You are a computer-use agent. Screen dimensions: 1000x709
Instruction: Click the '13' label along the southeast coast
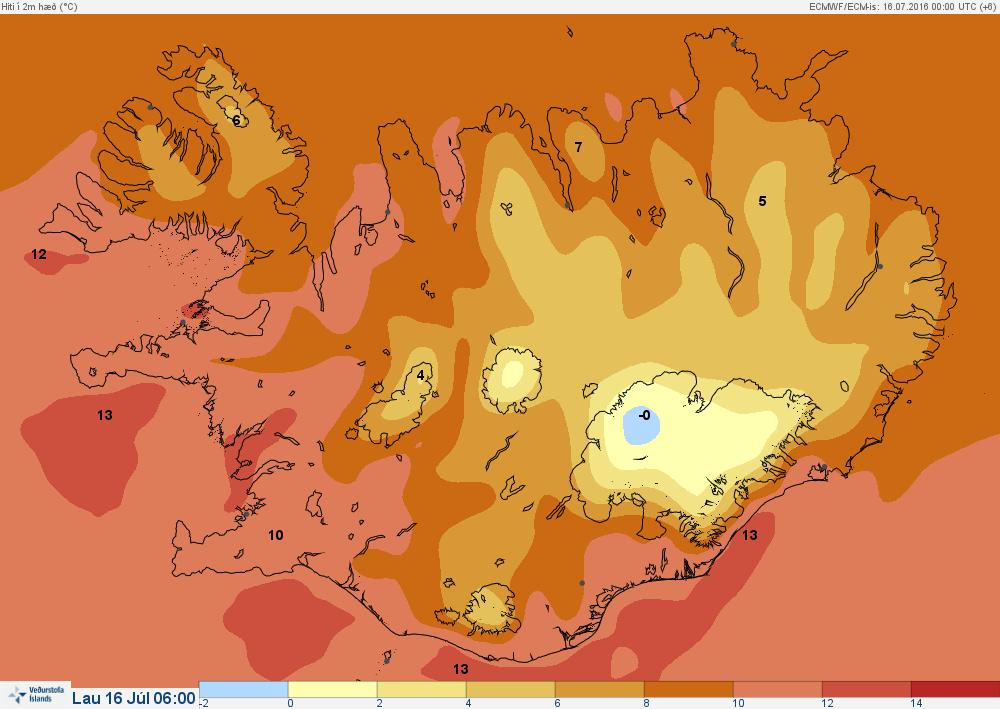pyautogui.click(x=749, y=535)
